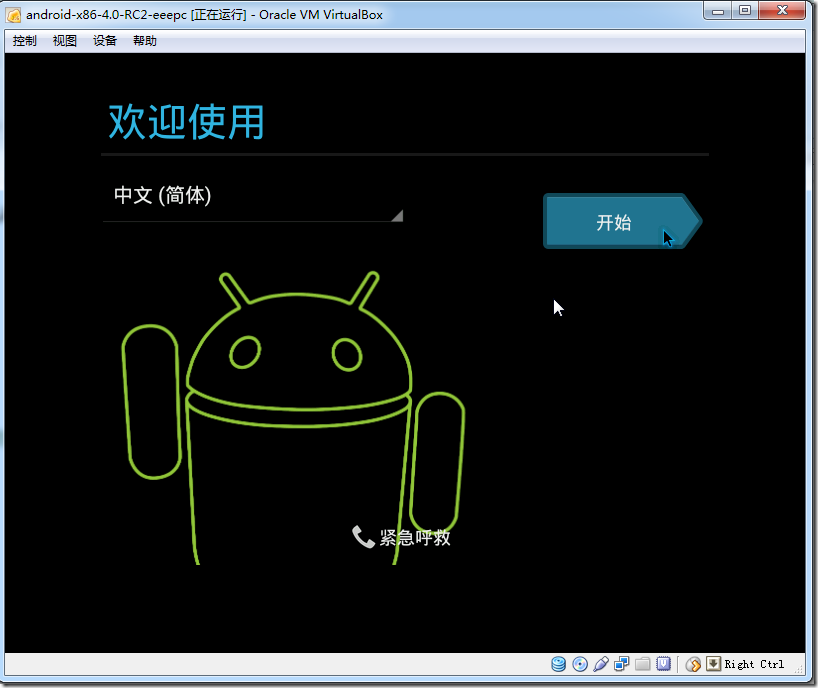This screenshot has height=688, width=818.
Task: Click the 开始 start button
Action: (x=622, y=221)
